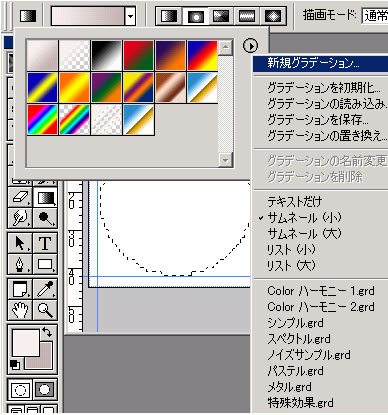Click the gradient tool preset icon in options bar

(x=28, y=16)
